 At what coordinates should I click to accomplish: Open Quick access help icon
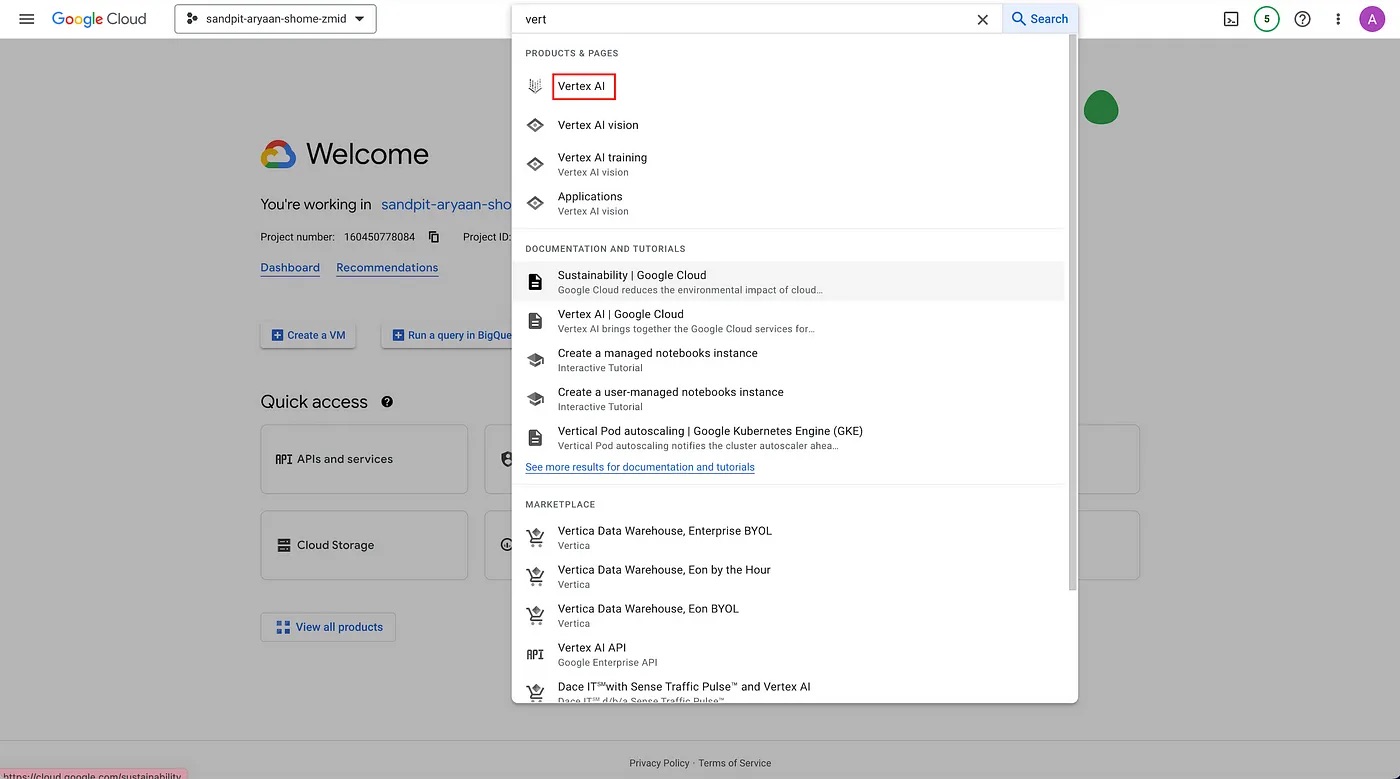(x=387, y=402)
